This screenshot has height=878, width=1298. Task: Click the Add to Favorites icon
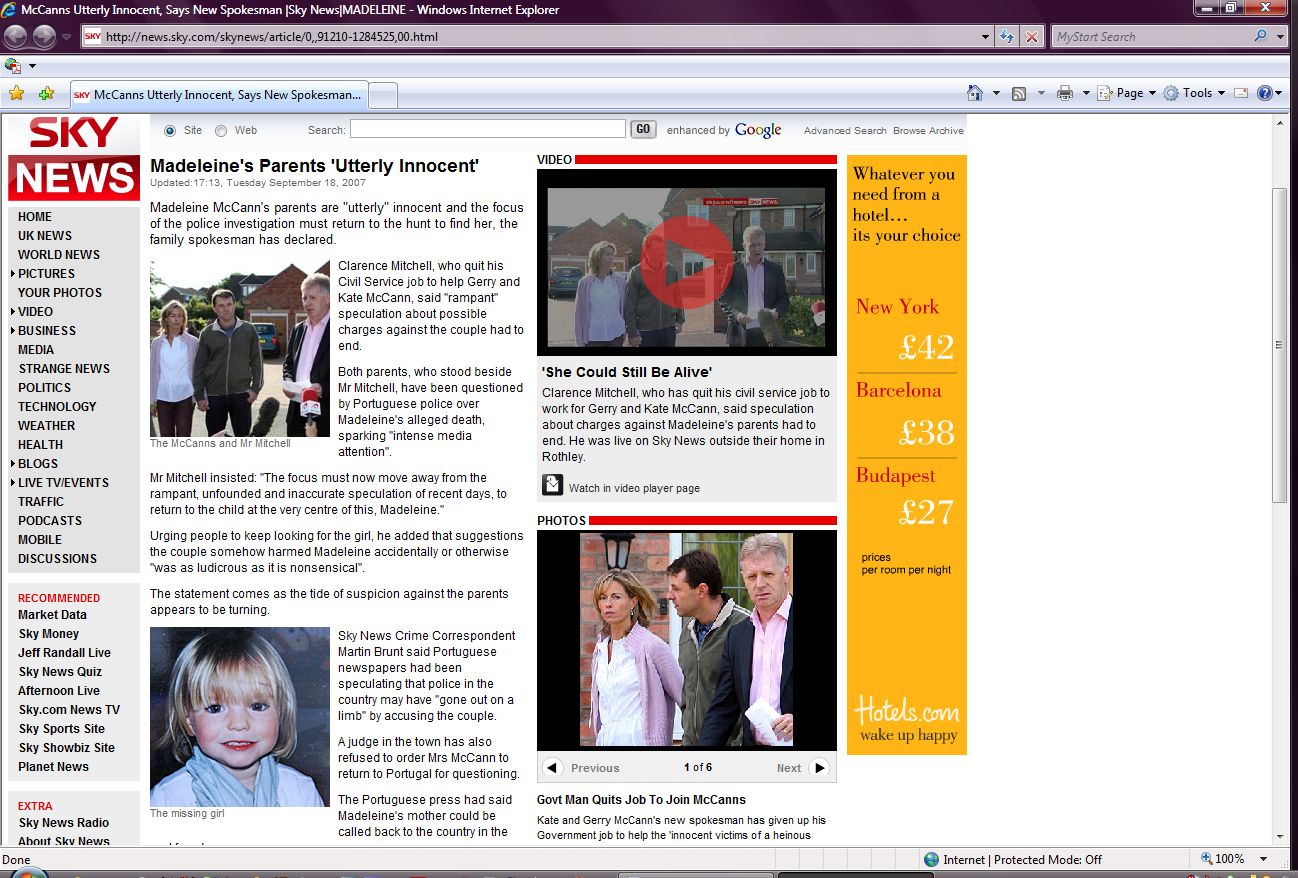[x=46, y=93]
